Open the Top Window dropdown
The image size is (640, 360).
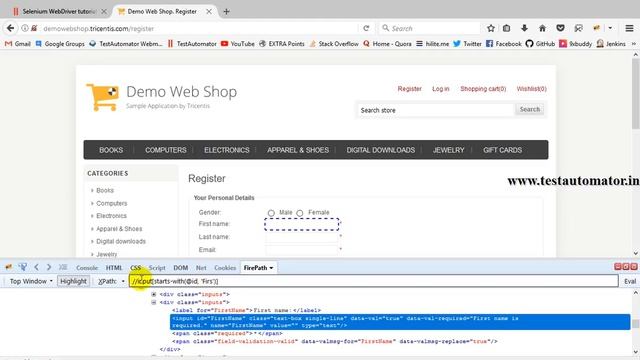click(x=31, y=281)
